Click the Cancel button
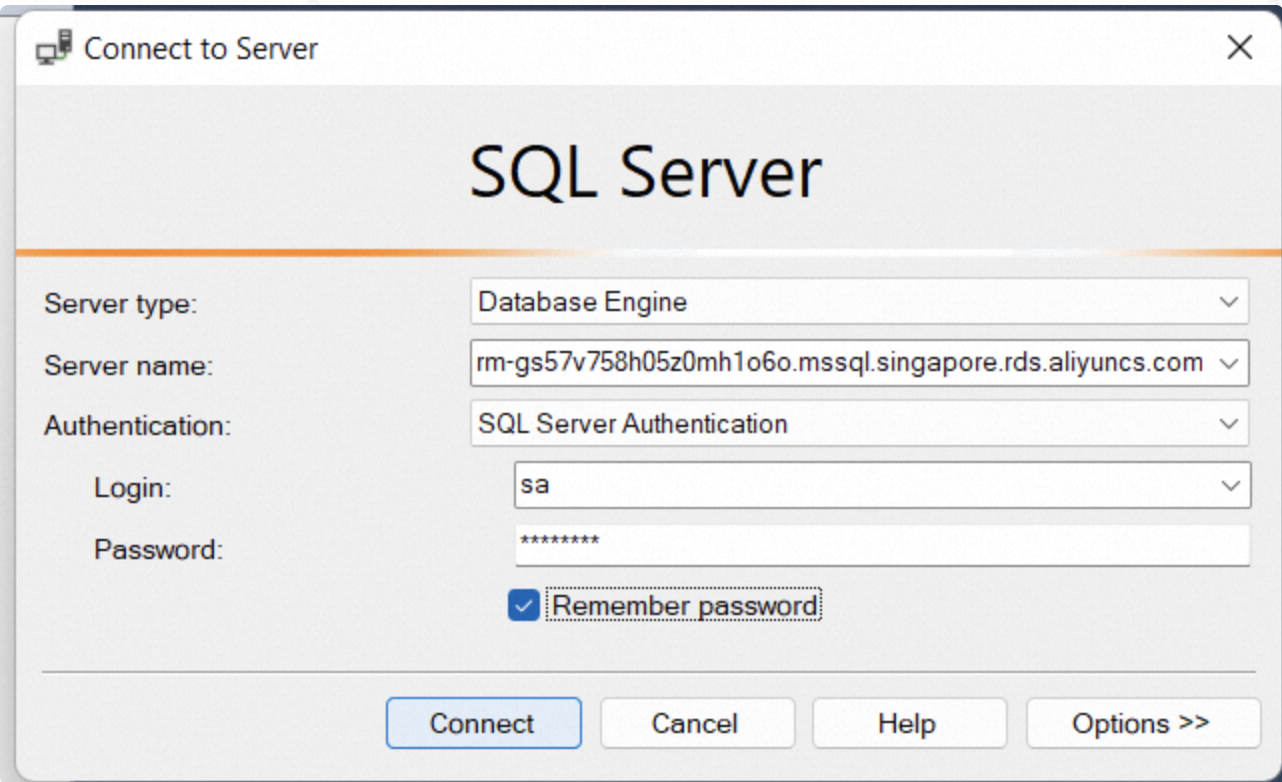The image size is (1282, 782). click(x=697, y=723)
